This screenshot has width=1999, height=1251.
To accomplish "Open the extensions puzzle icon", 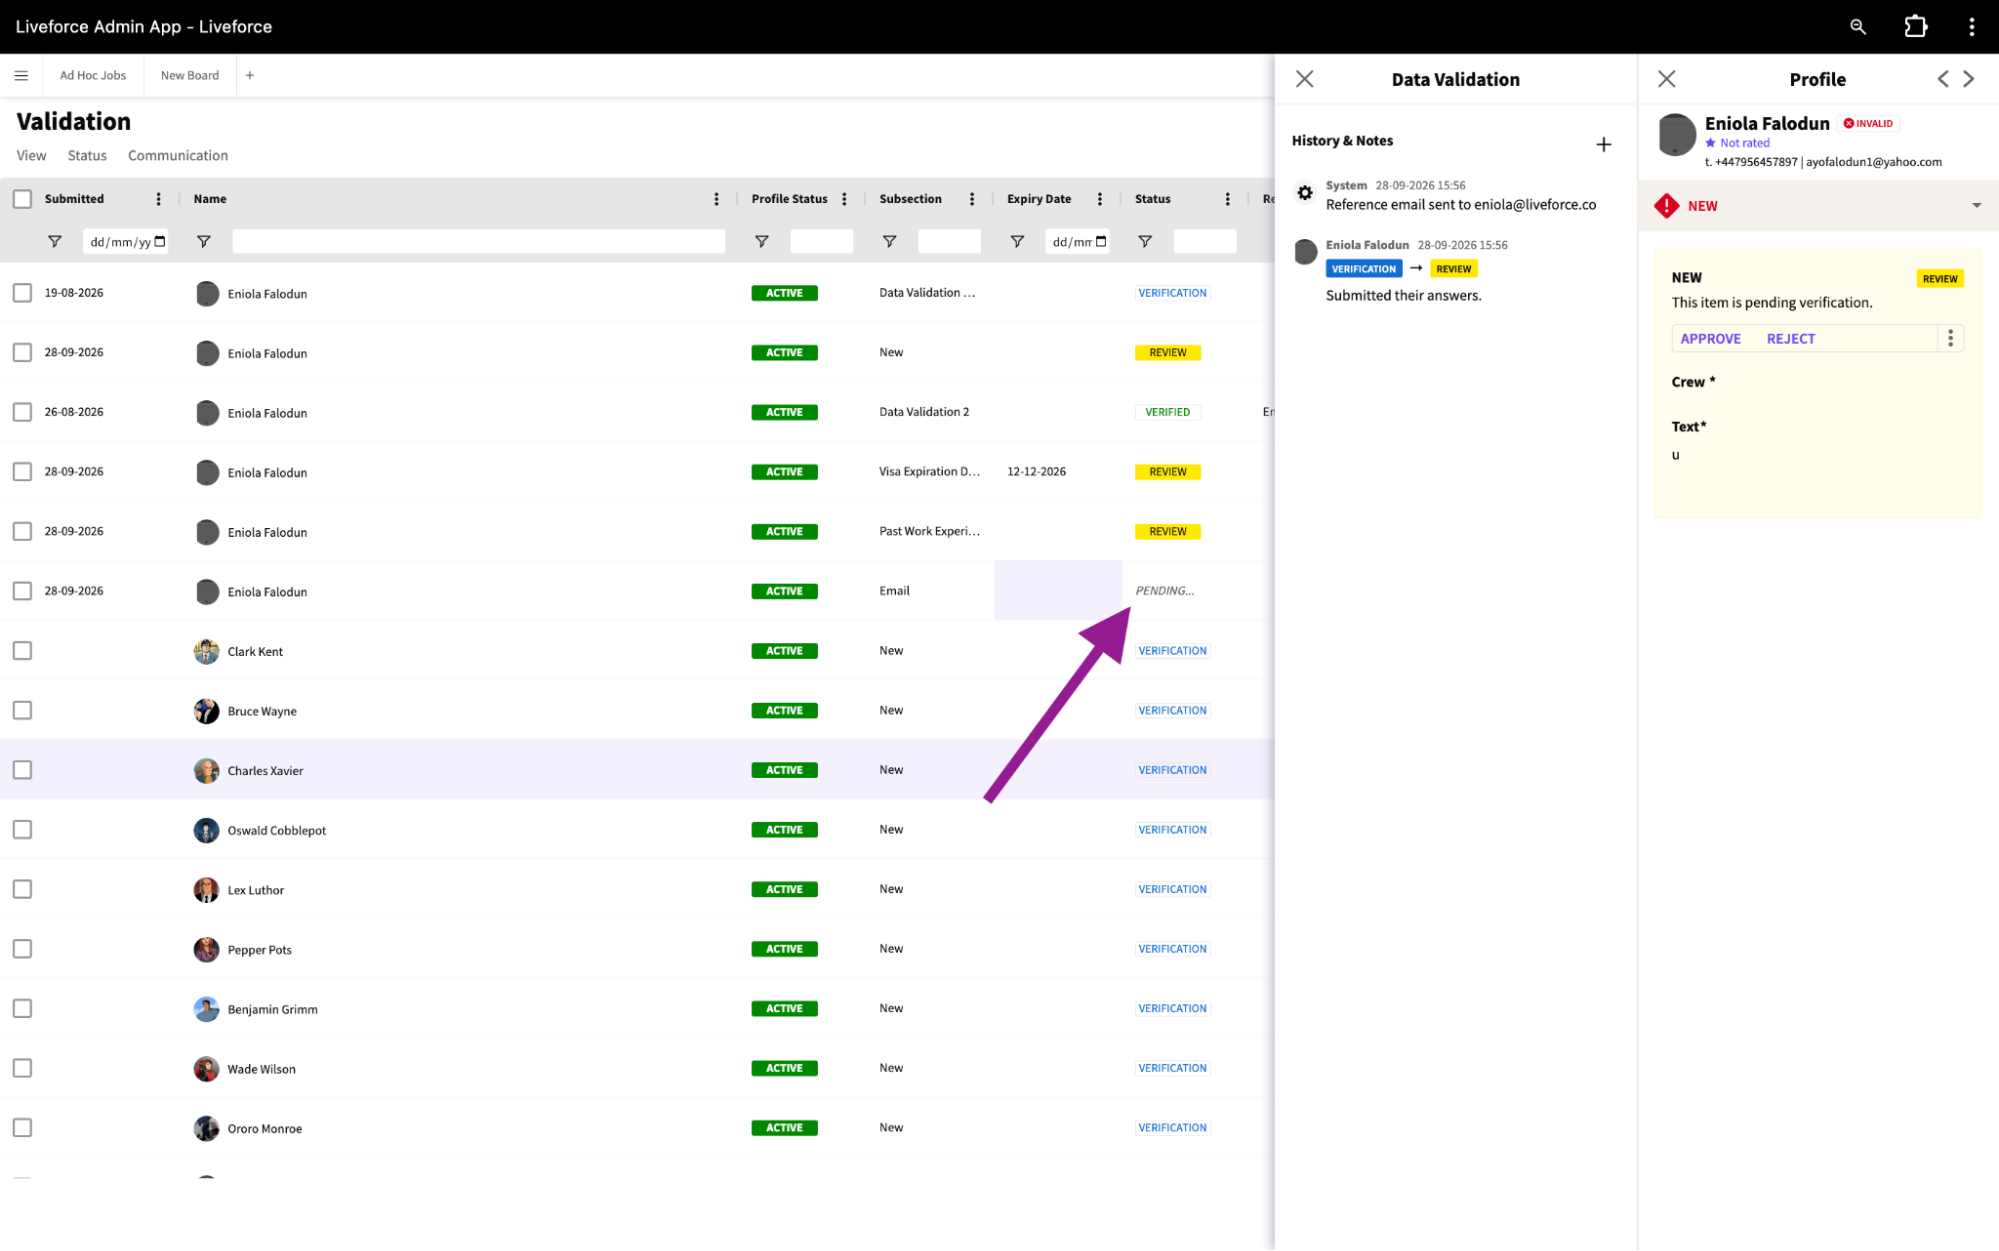I will [1915, 27].
